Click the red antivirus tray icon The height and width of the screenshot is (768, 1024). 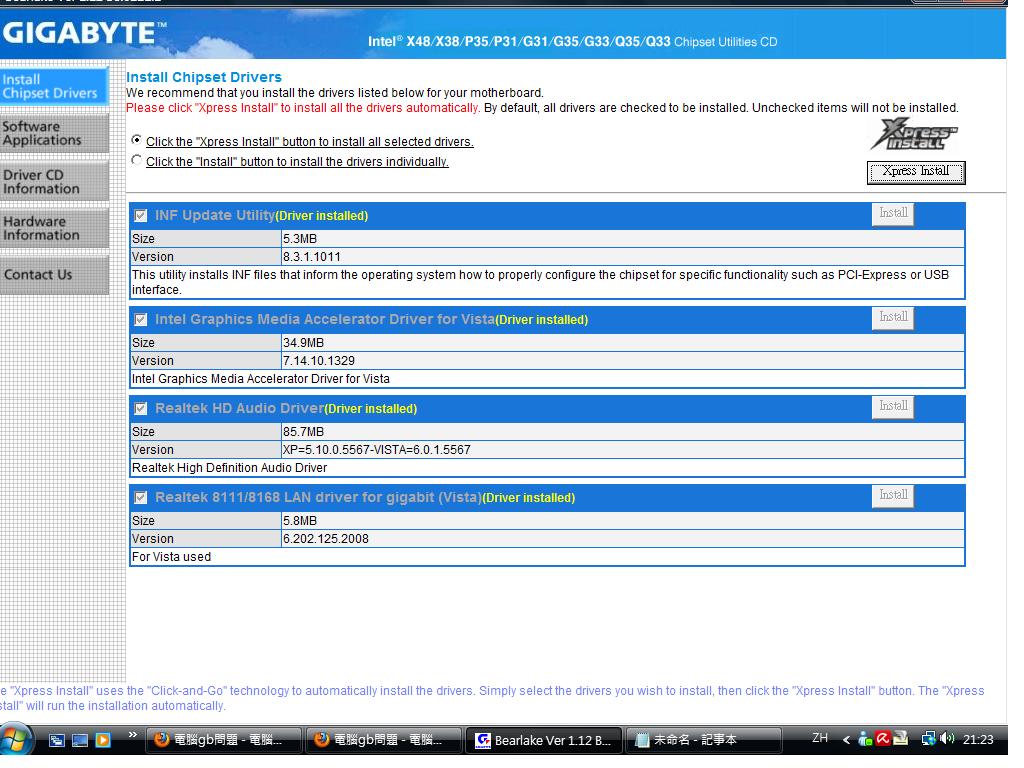click(884, 740)
